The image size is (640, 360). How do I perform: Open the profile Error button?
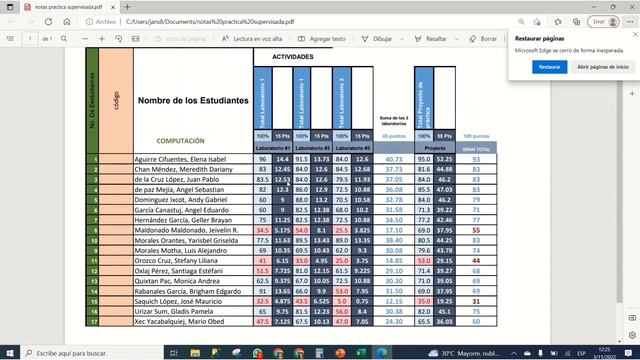pyautogui.click(x=603, y=22)
